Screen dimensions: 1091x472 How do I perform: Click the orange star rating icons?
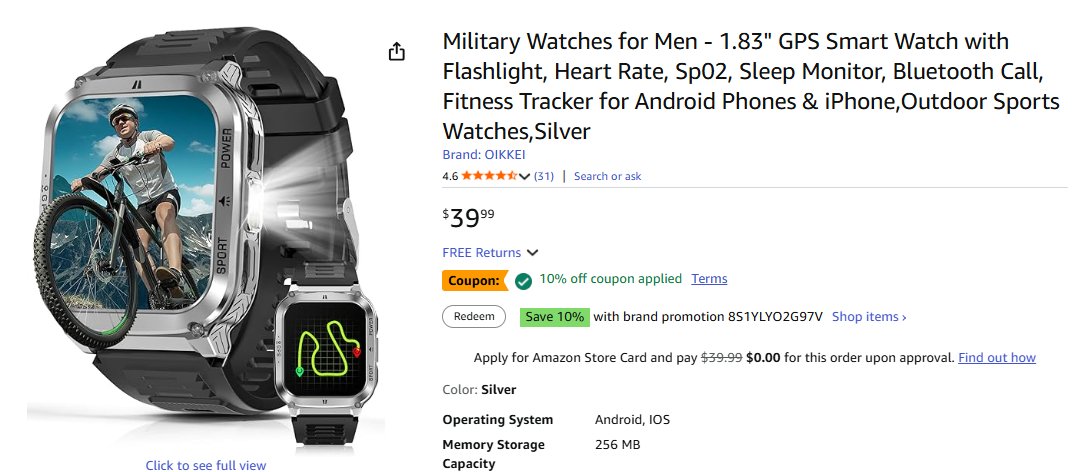click(x=489, y=176)
